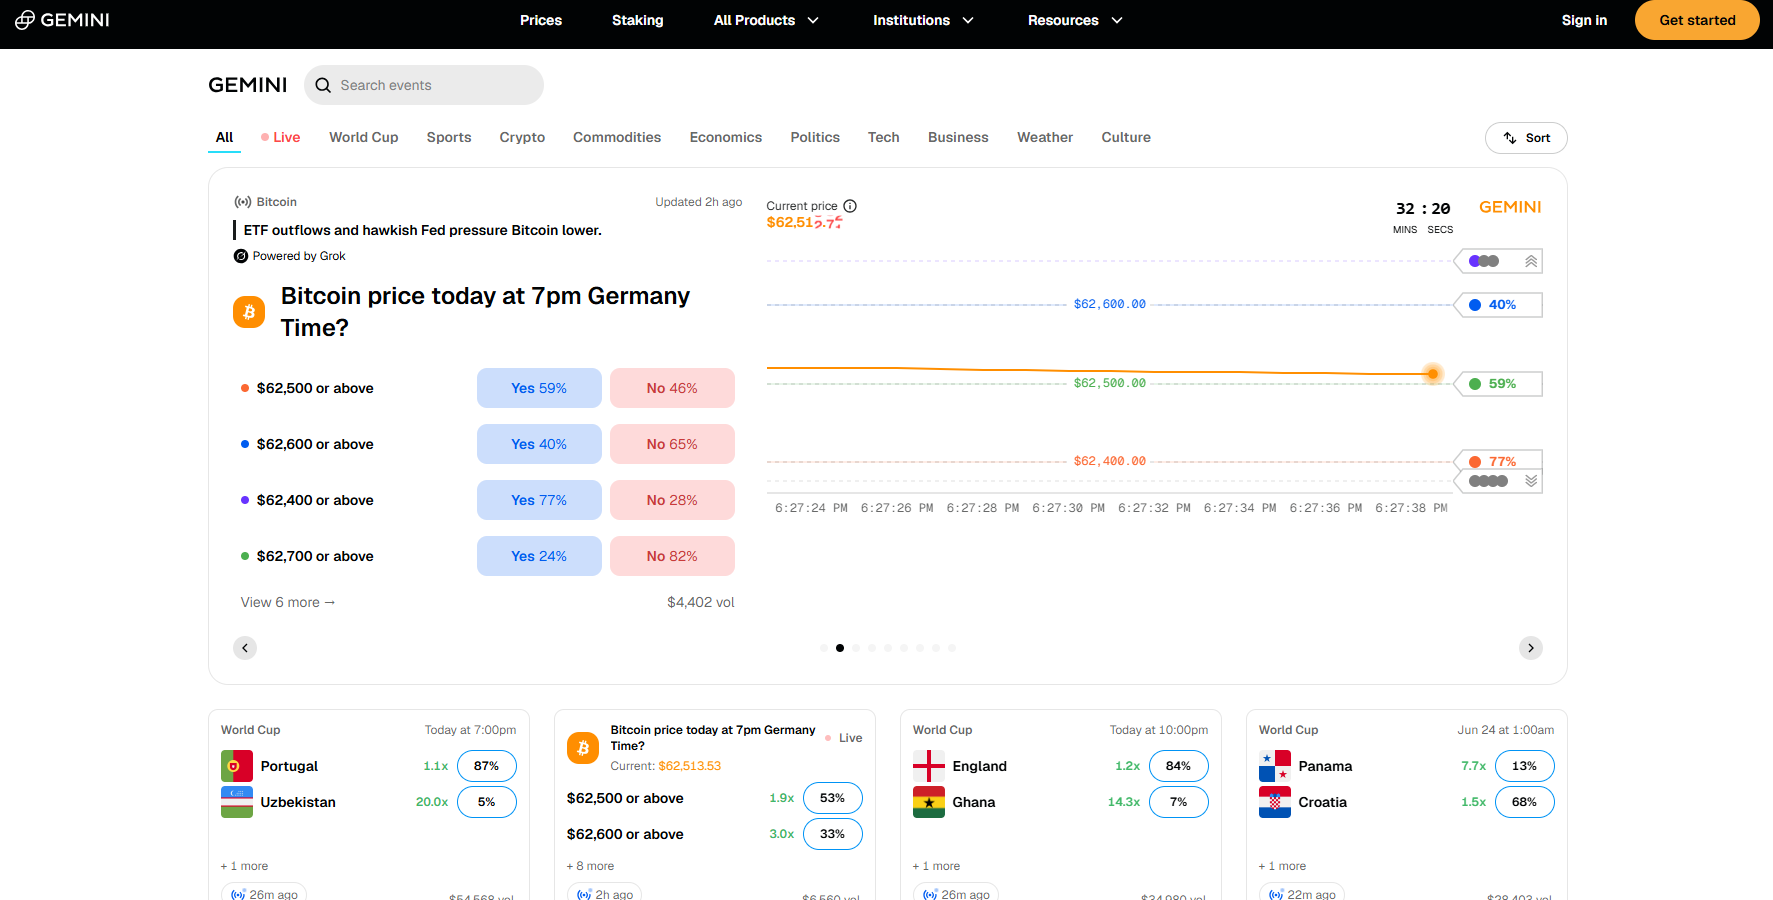Go to next featured market arrow
The image size is (1773, 900).
[1531, 648]
